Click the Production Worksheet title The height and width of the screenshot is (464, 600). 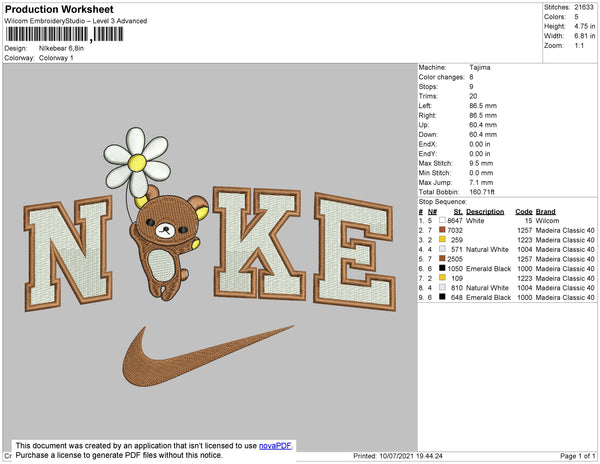coord(51,8)
